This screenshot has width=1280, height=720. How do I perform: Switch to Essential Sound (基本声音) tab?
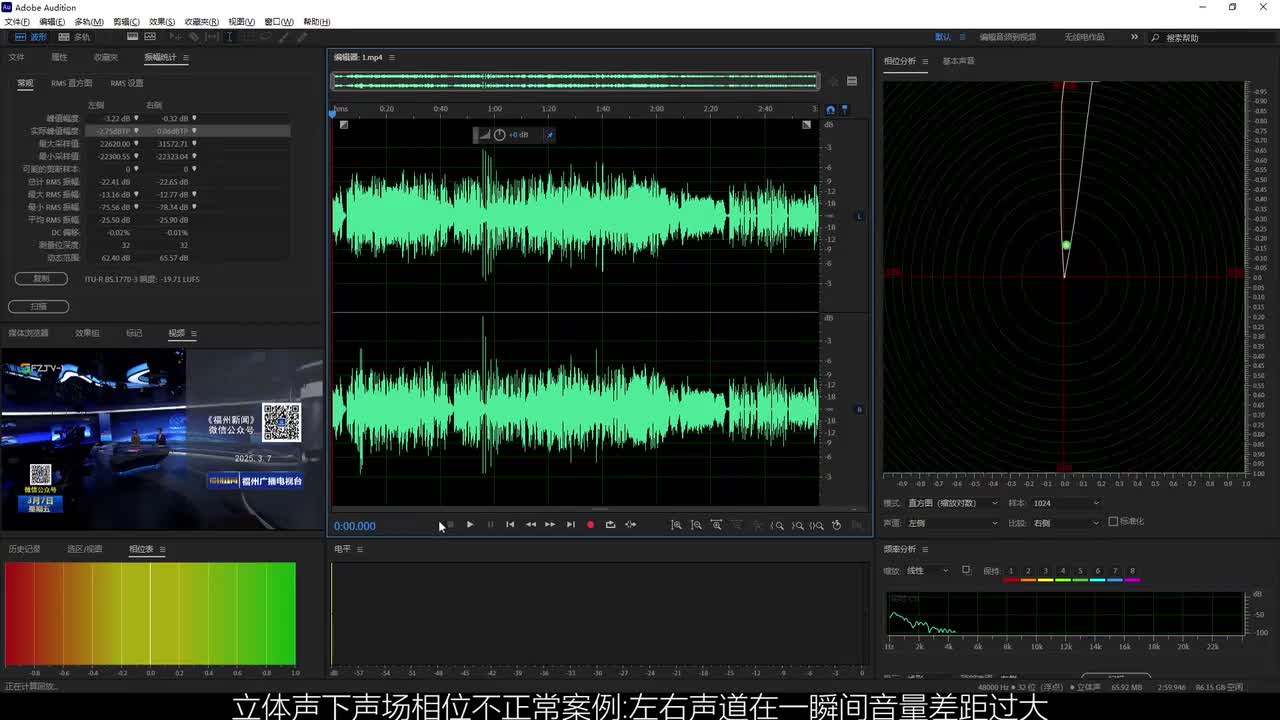[x=958, y=61]
